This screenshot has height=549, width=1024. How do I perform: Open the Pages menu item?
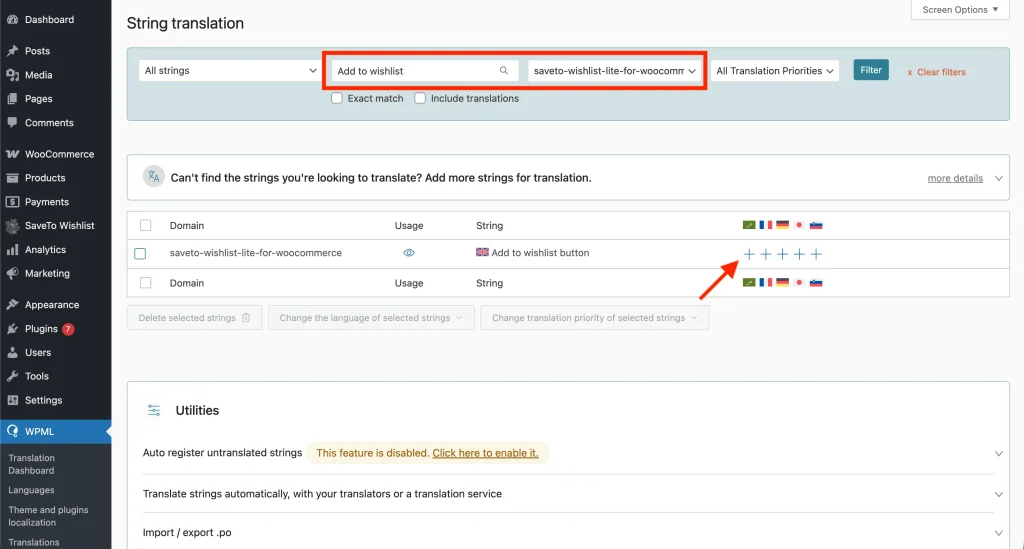coord(56,99)
